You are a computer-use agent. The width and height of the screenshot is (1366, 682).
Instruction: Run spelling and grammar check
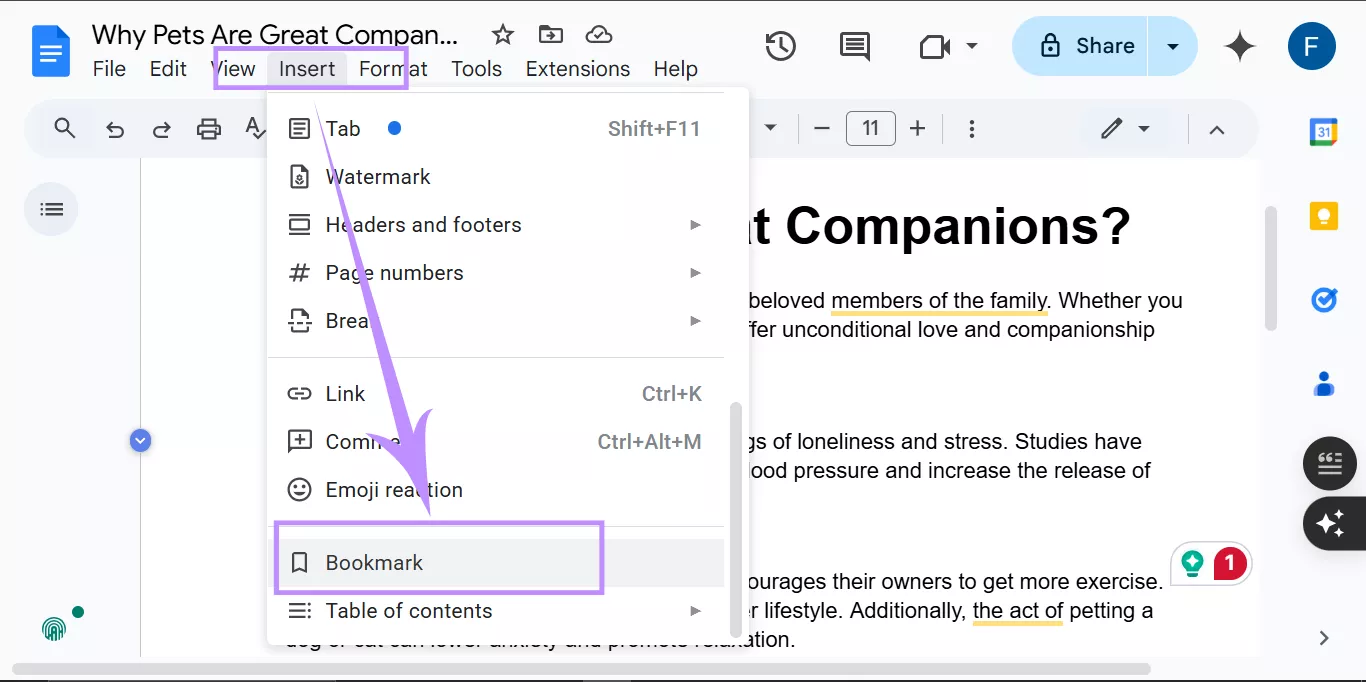point(255,129)
